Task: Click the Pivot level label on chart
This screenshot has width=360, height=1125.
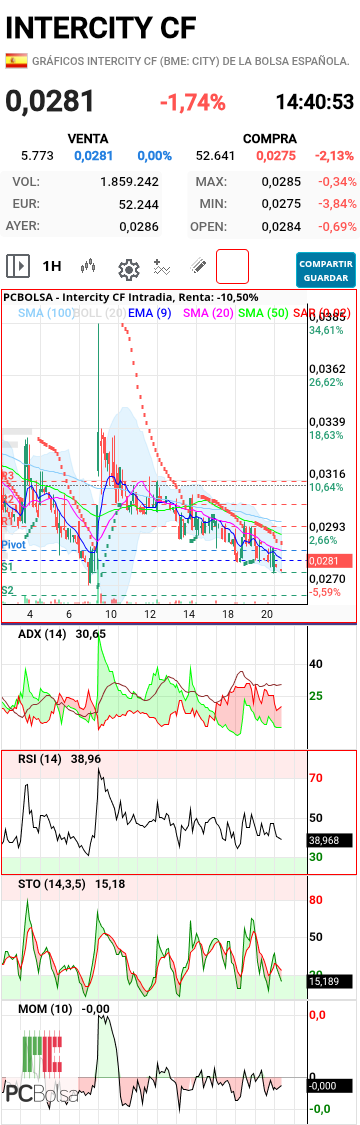Action: [x=14, y=545]
